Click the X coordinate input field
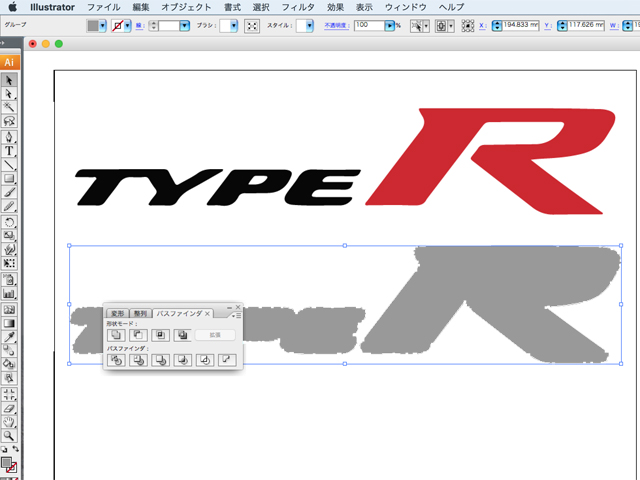 point(521,25)
